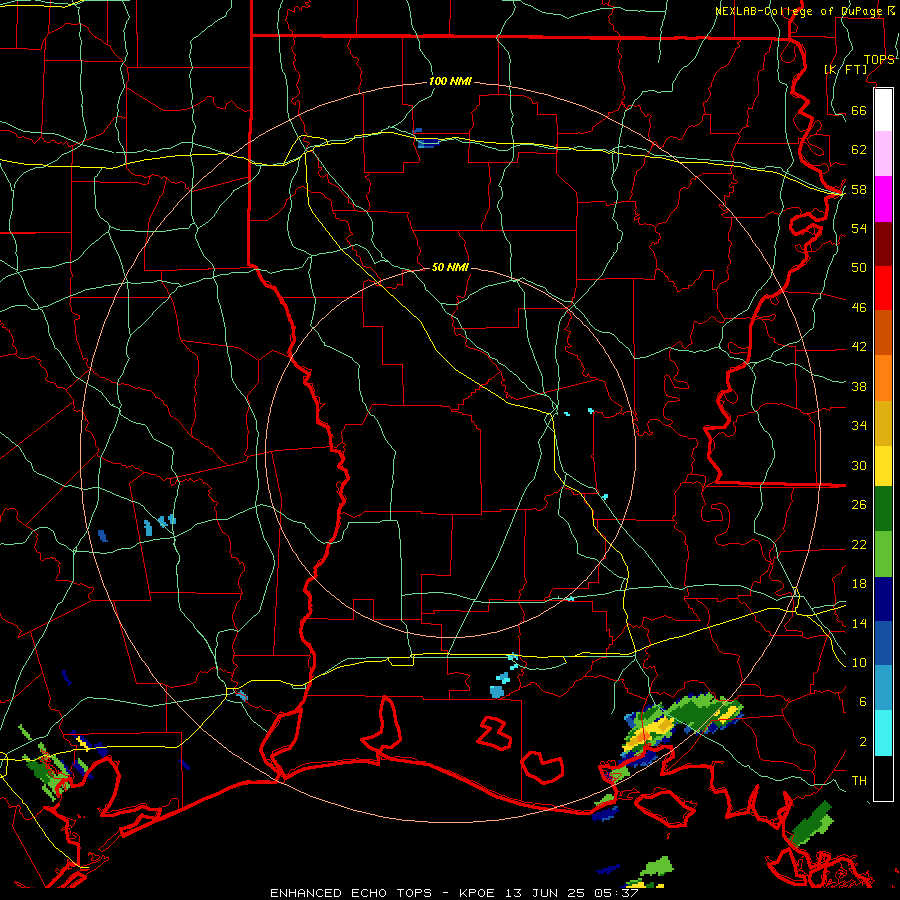This screenshot has height=900, width=900.
Task: Click the TH threshold label
Action: pos(859,781)
